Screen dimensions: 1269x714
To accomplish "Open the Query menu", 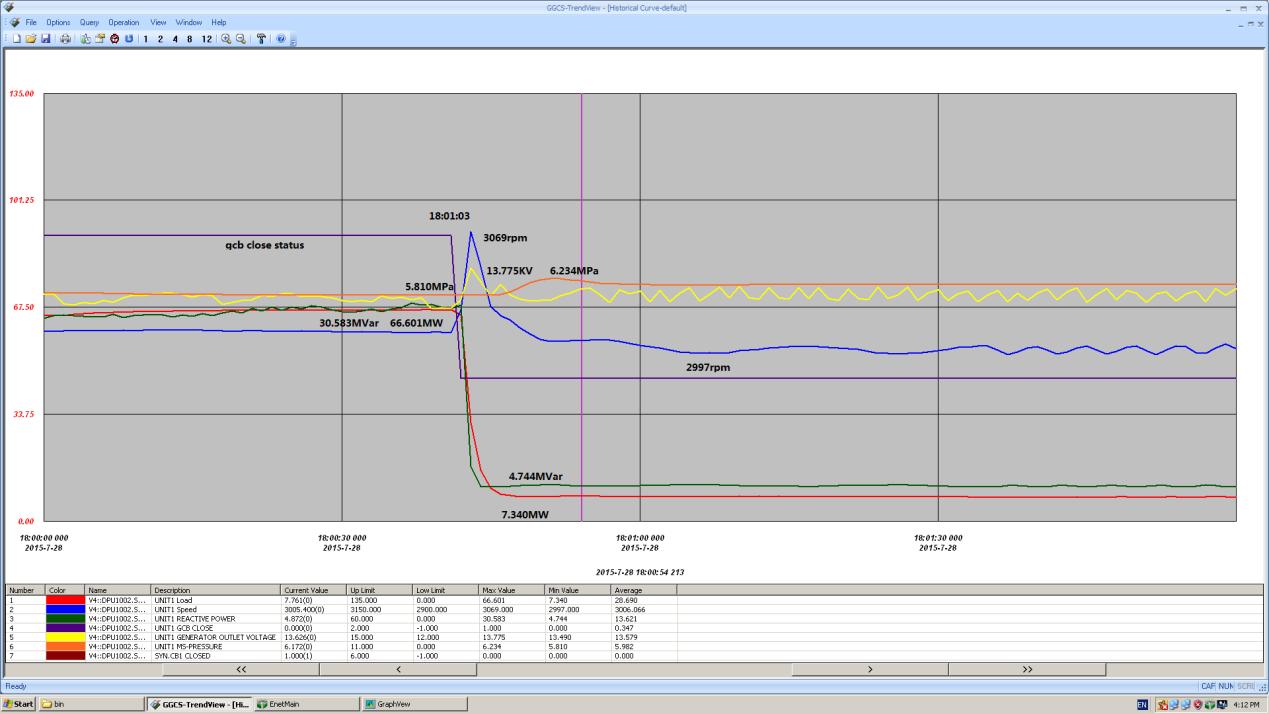I will pyautogui.click(x=89, y=22).
